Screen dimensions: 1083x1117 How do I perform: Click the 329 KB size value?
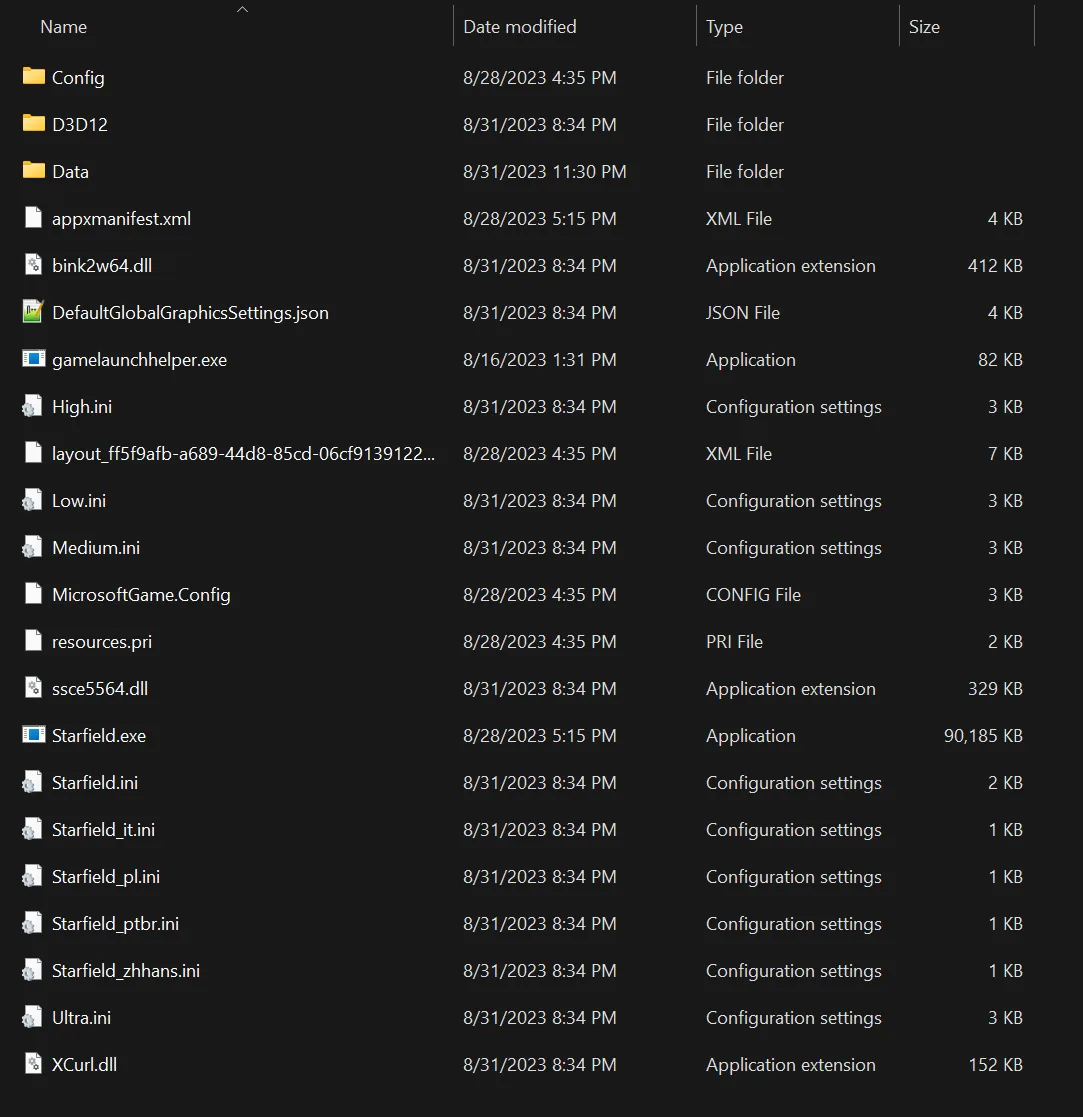995,689
